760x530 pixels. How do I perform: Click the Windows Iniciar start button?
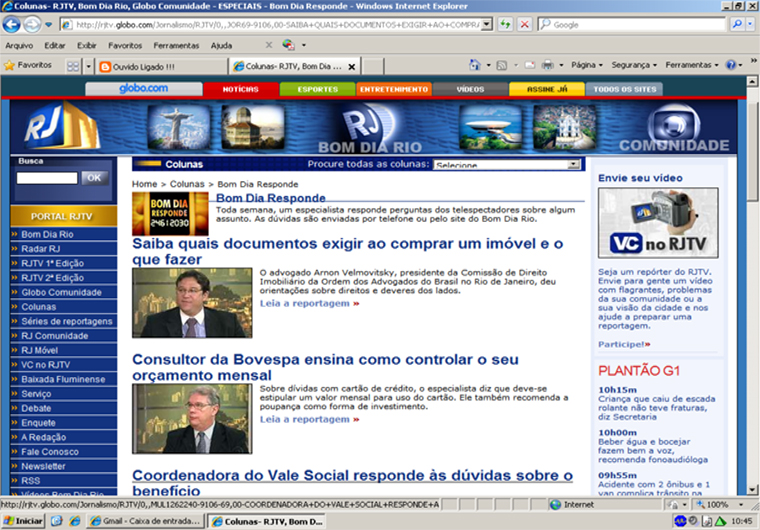coord(23,521)
